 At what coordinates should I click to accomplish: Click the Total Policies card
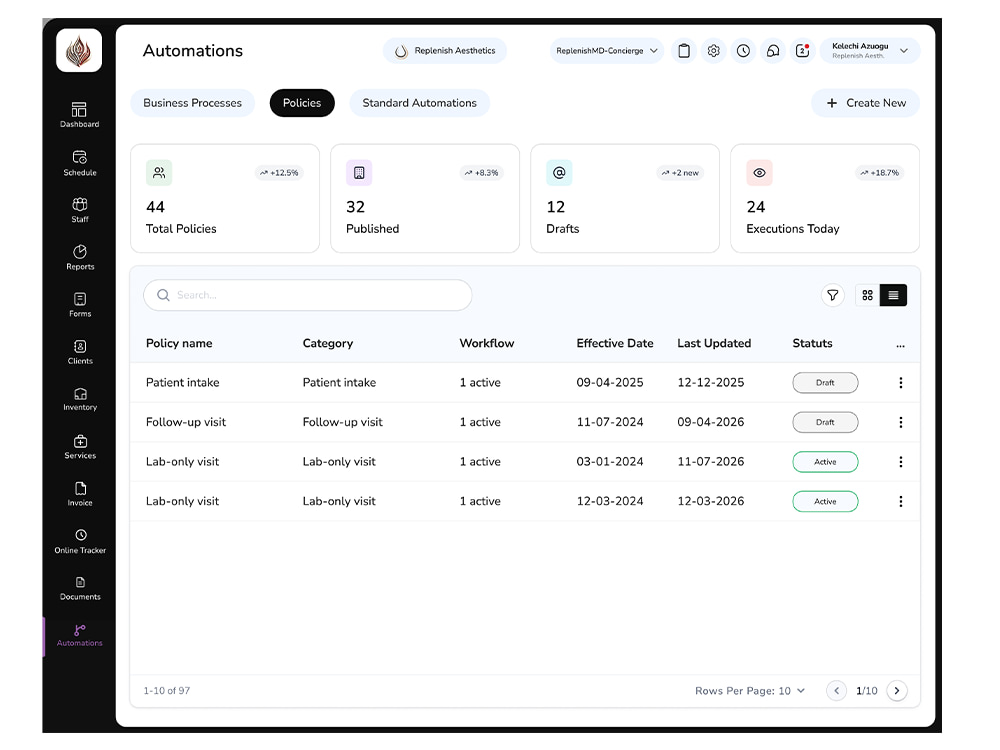tap(225, 198)
